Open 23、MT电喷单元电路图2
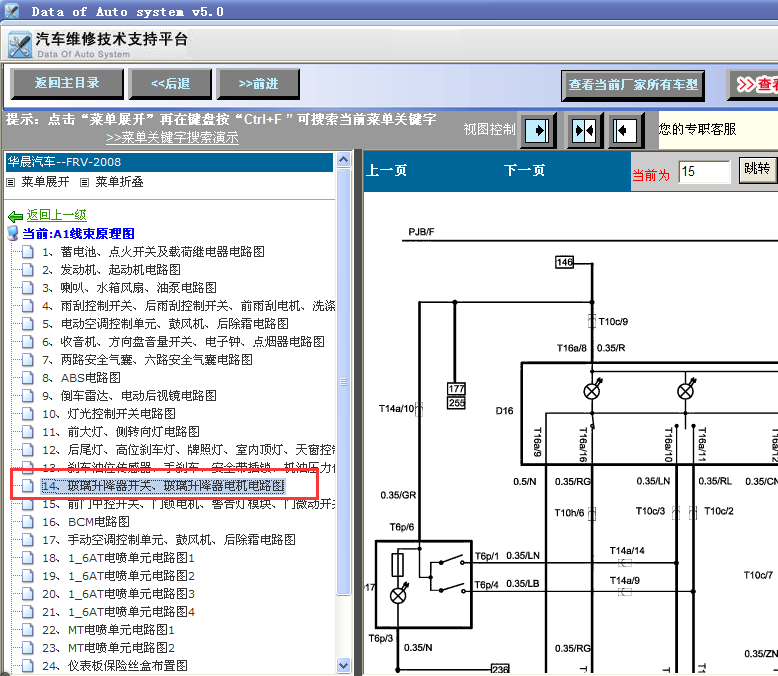The height and width of the screenshot is (676, 778). pyautogui.click(x=108, y=648)
